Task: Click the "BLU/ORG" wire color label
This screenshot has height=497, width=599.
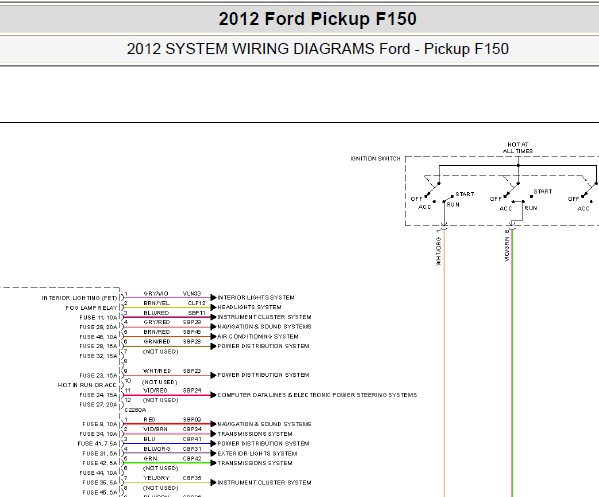Action: coord(157,449)
